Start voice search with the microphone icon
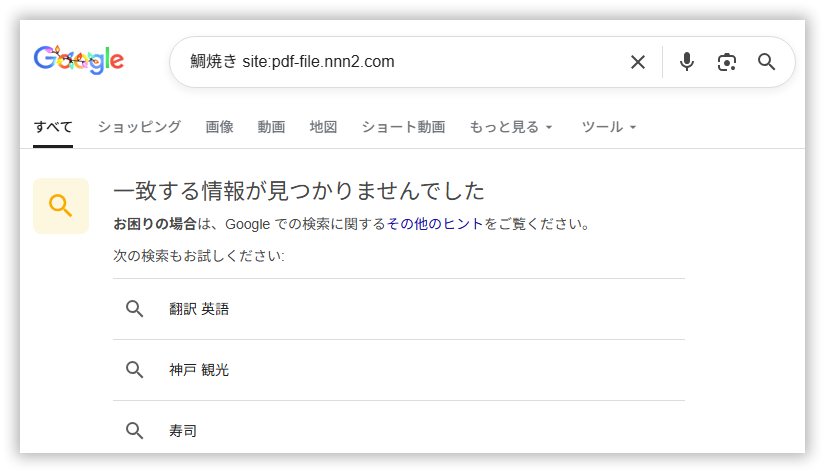 686,62
